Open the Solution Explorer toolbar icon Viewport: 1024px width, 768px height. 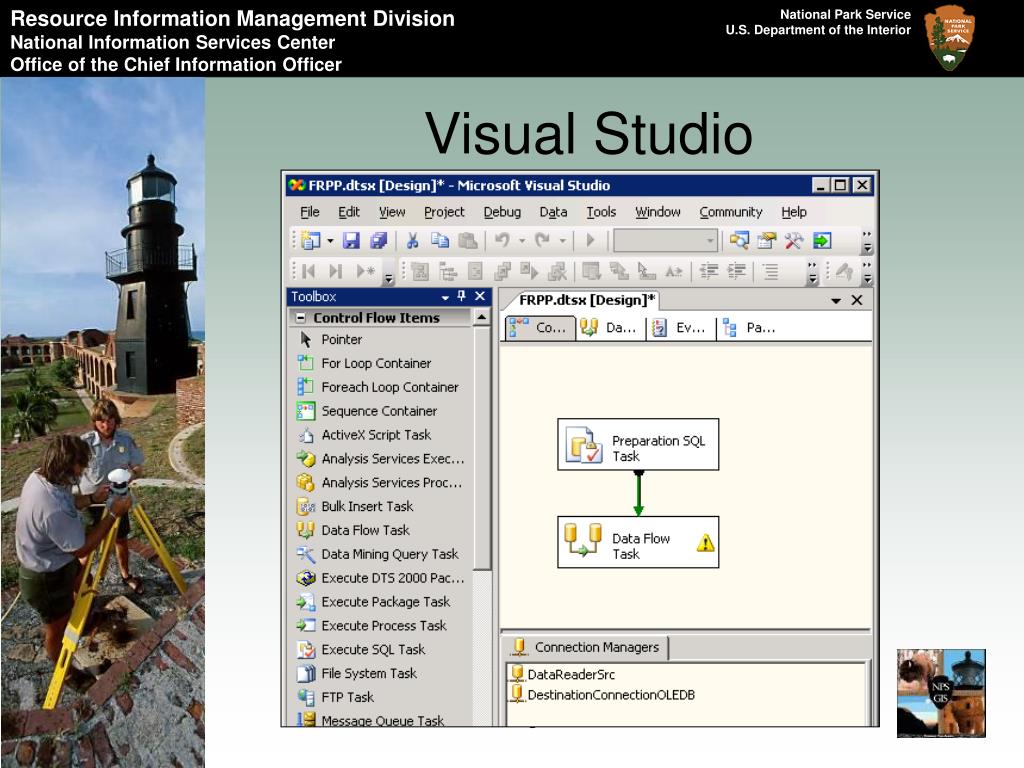pos(739,241)
